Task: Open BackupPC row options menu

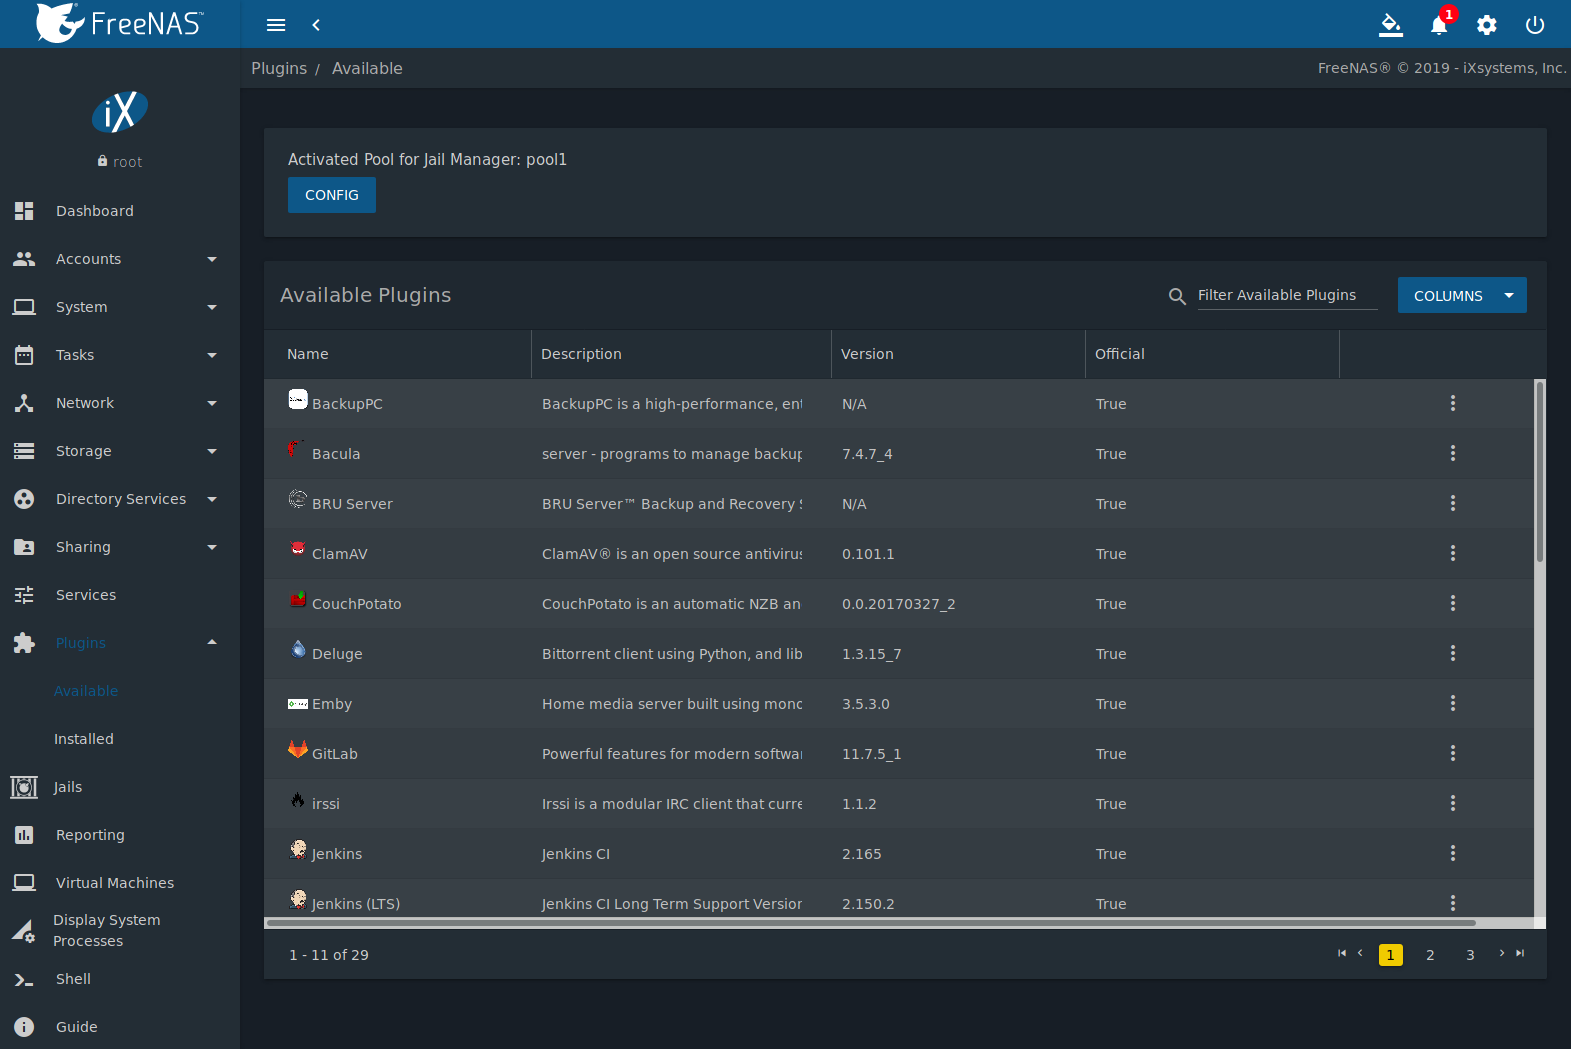Action: coord(1453,403)
